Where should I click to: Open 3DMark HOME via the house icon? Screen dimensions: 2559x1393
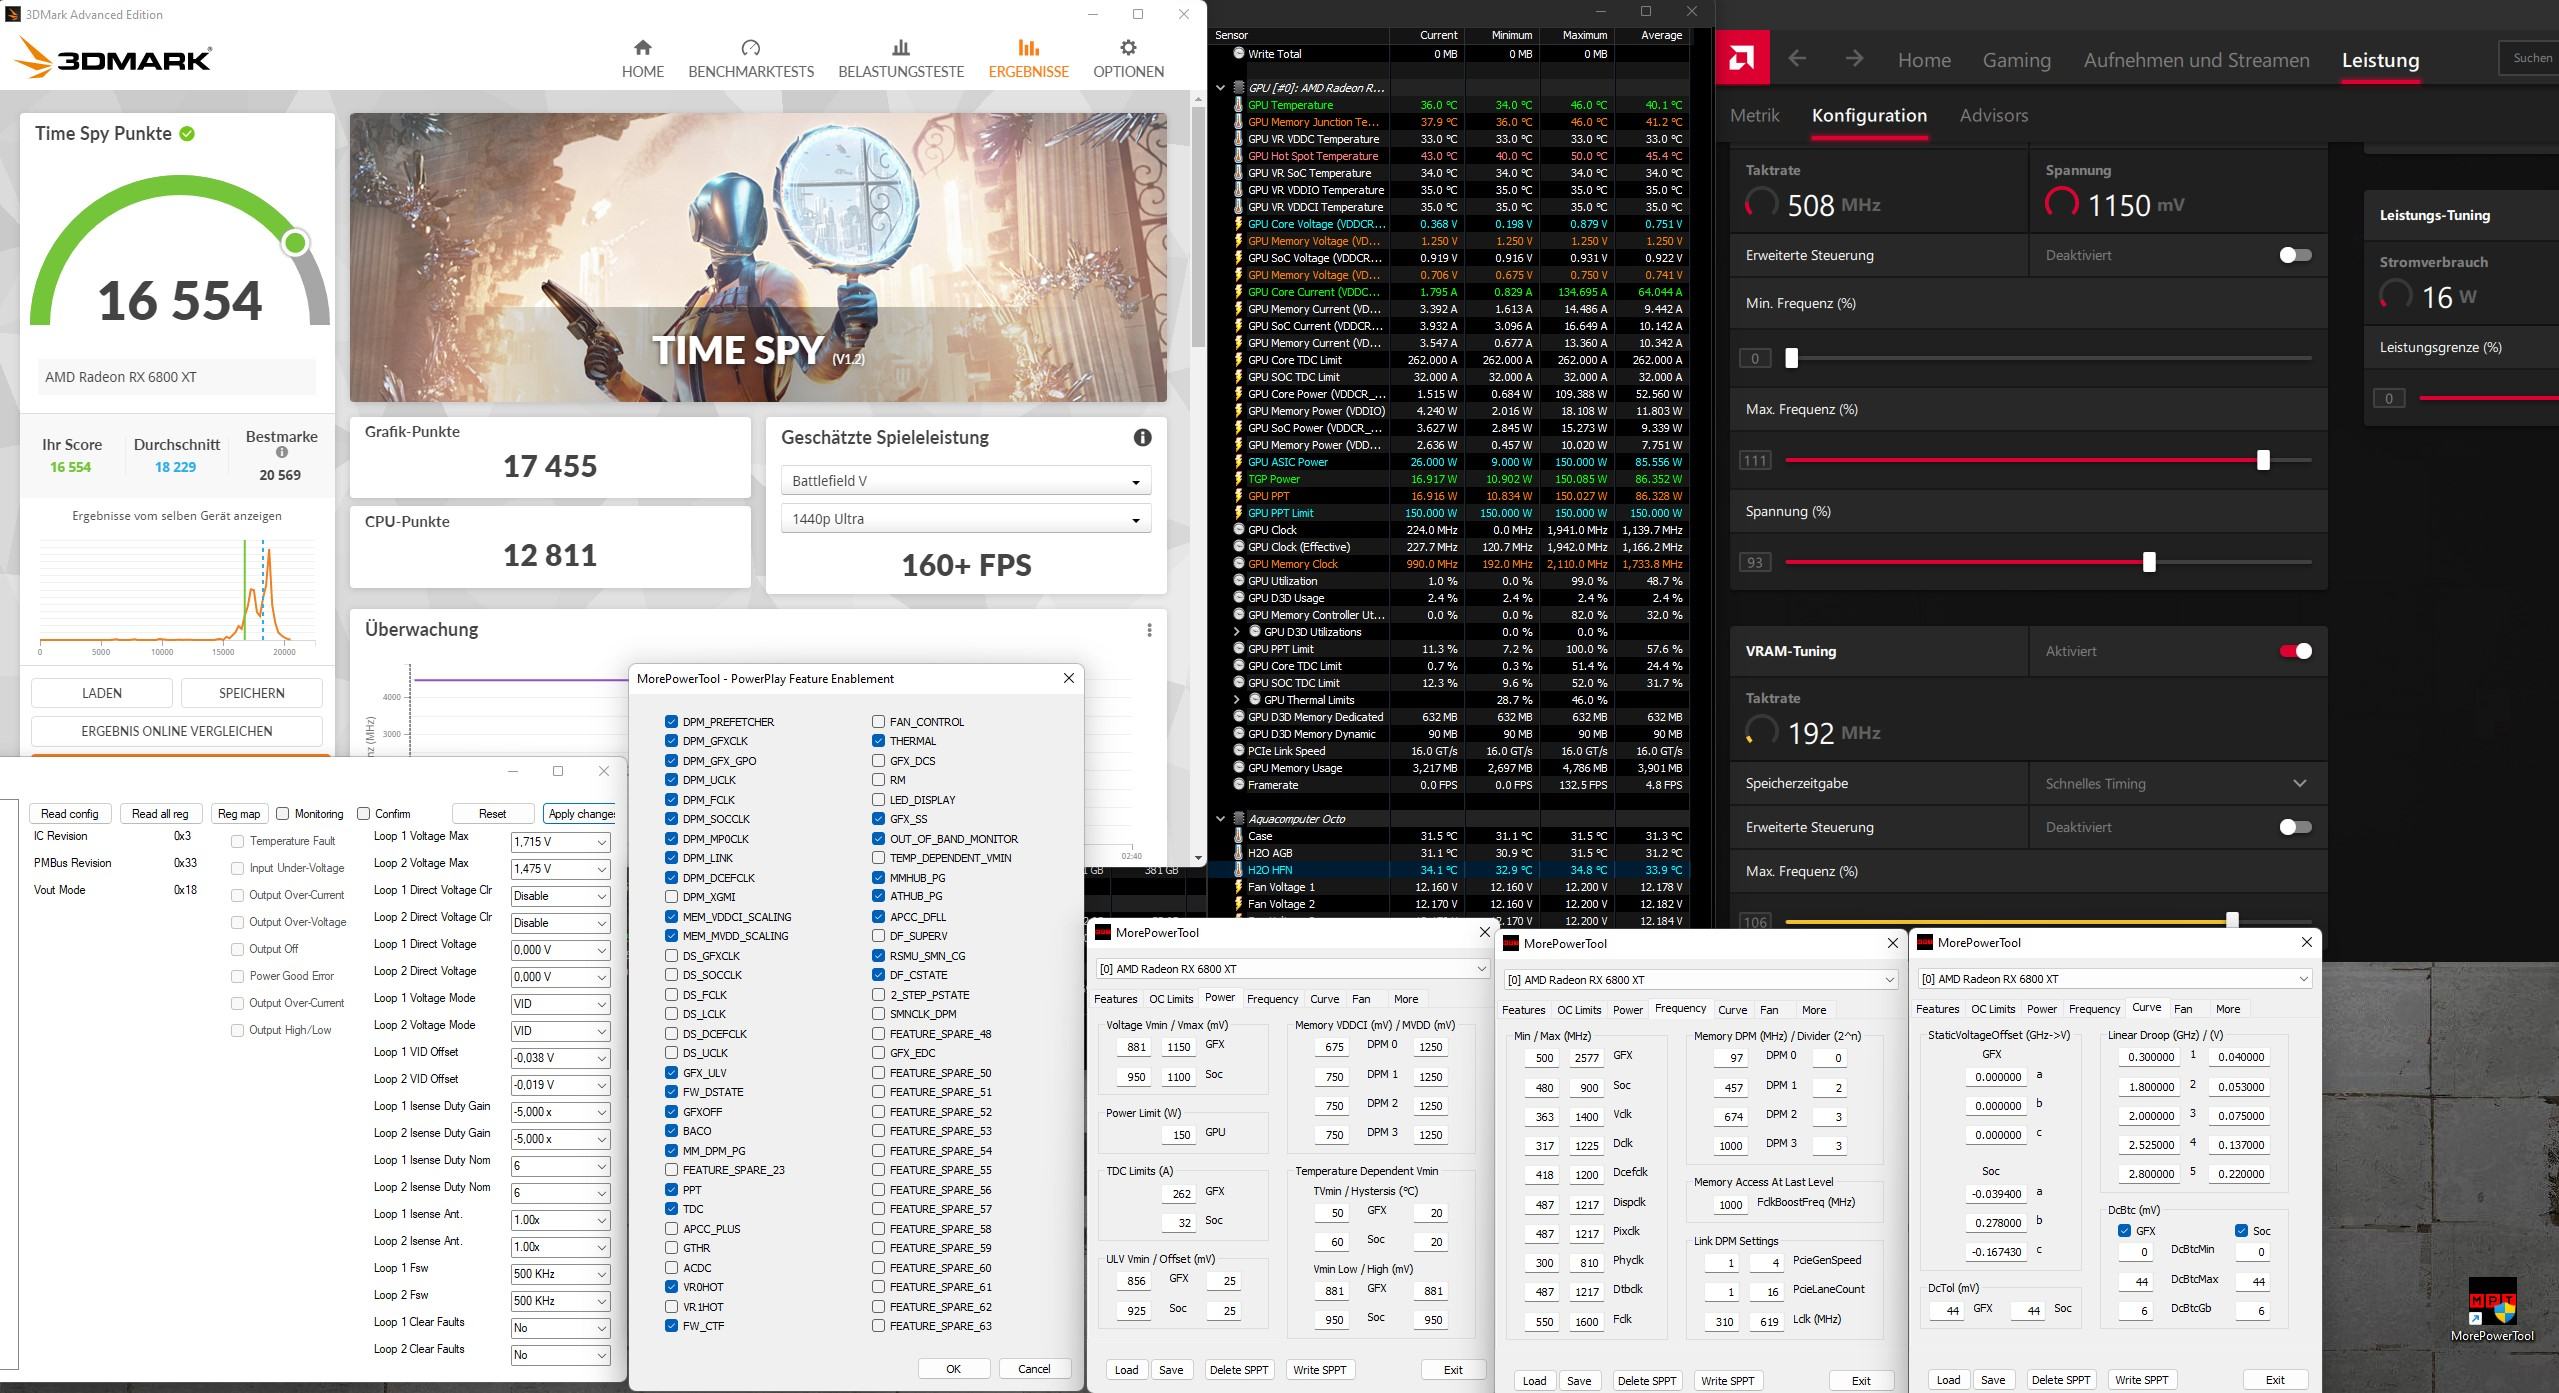pyautogui.click(x=642, y=47)
